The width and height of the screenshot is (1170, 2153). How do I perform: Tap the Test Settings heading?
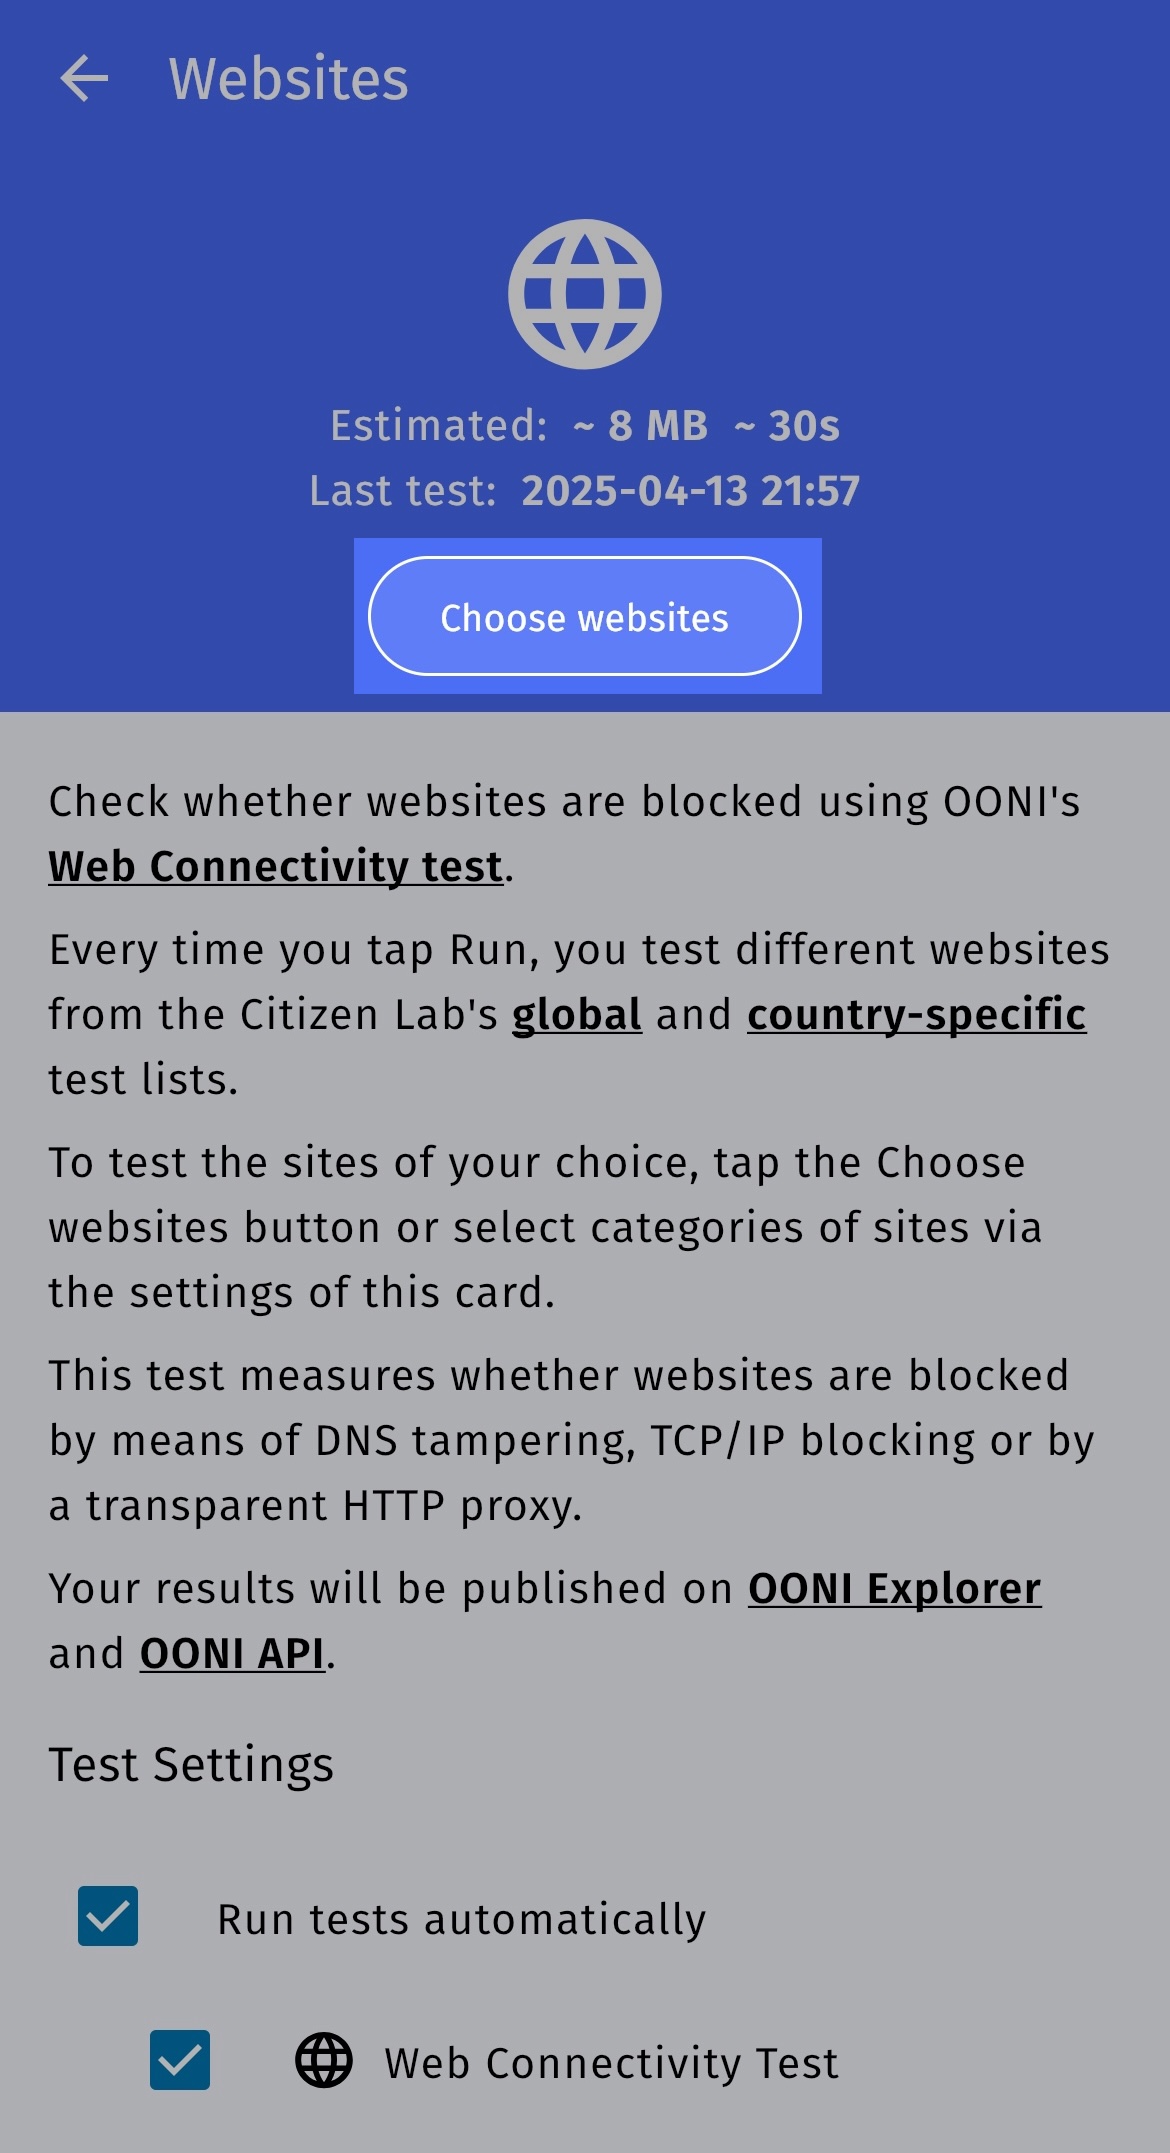(191, 1765)
